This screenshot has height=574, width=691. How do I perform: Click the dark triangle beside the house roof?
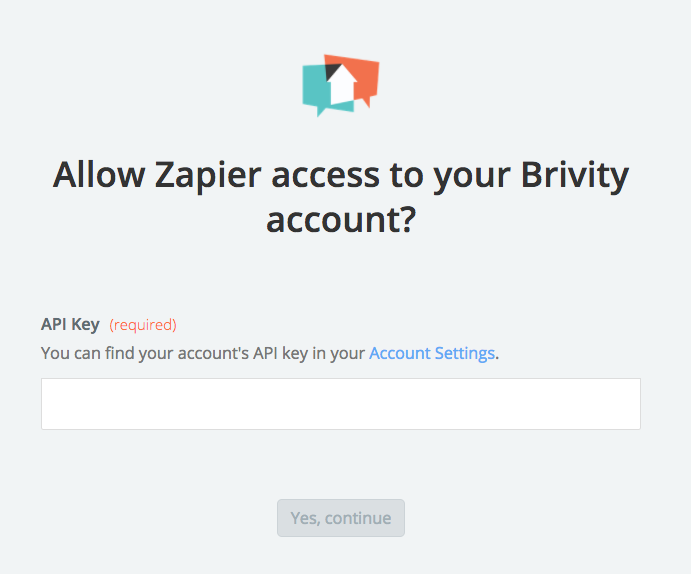click(331, 70)
